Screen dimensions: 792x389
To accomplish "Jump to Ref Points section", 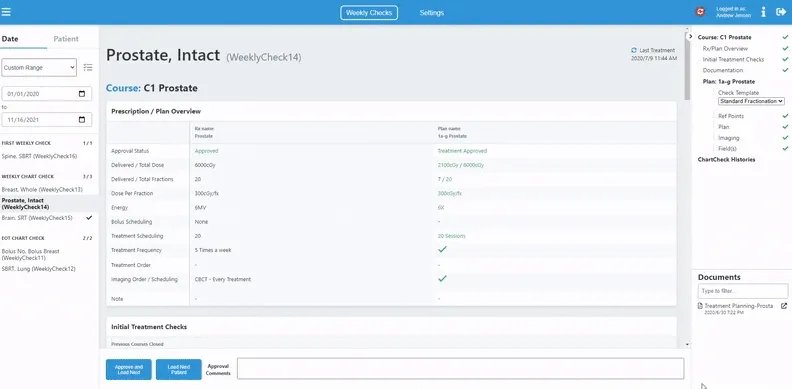I will point(730,116).
